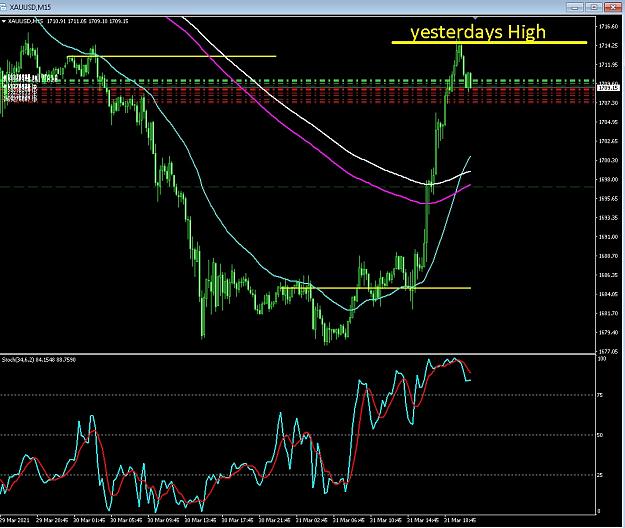Viewport: 625px width, 528px height.
Task: Click the 30 Mar 01:45 time axis label
Action: click(89, 520)
